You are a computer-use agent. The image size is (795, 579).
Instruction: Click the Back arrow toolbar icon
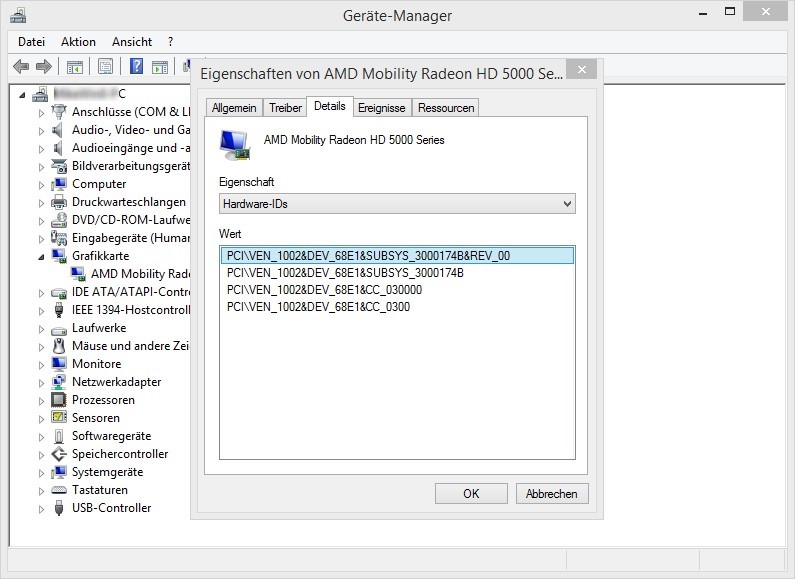click(21, 66)
